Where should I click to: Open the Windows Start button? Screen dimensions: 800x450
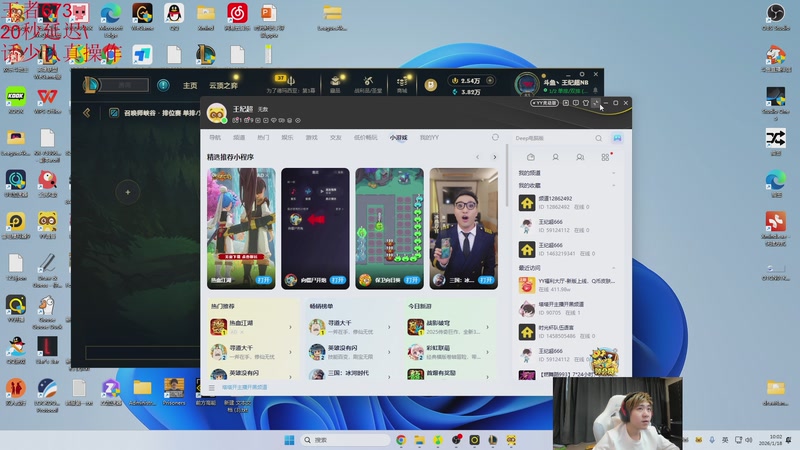pyautogui.click(x=289, y=440)
